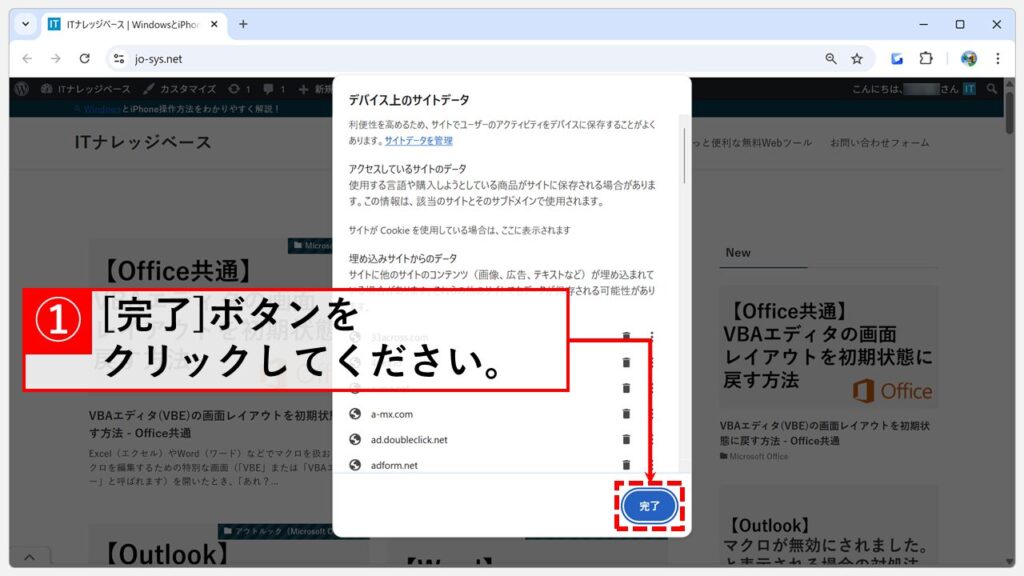Reload the page with the refresh icon

(84, 59)
